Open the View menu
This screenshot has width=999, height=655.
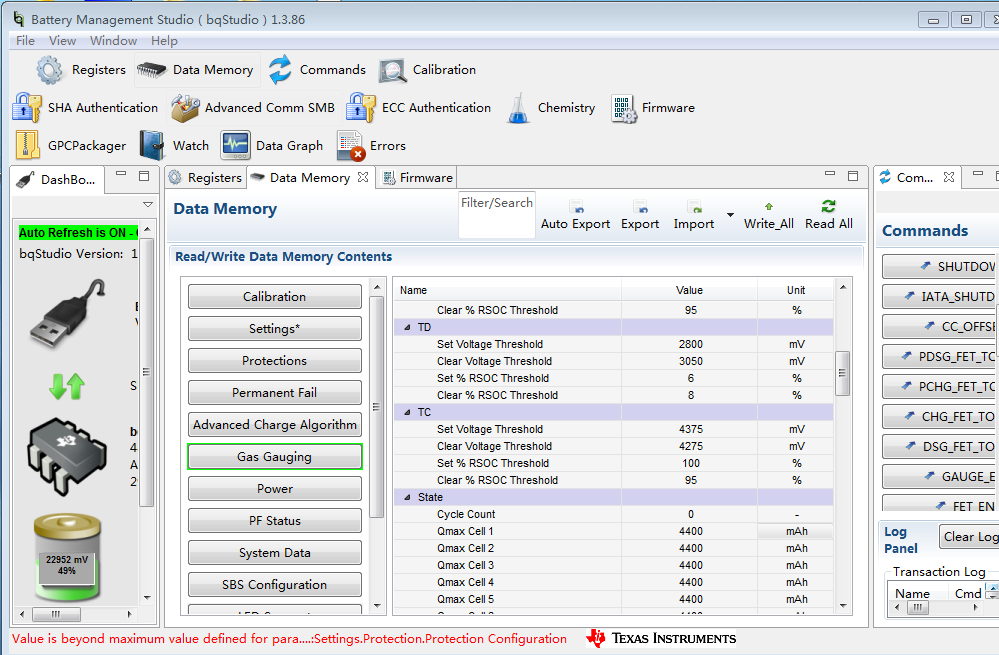point(62,41)
